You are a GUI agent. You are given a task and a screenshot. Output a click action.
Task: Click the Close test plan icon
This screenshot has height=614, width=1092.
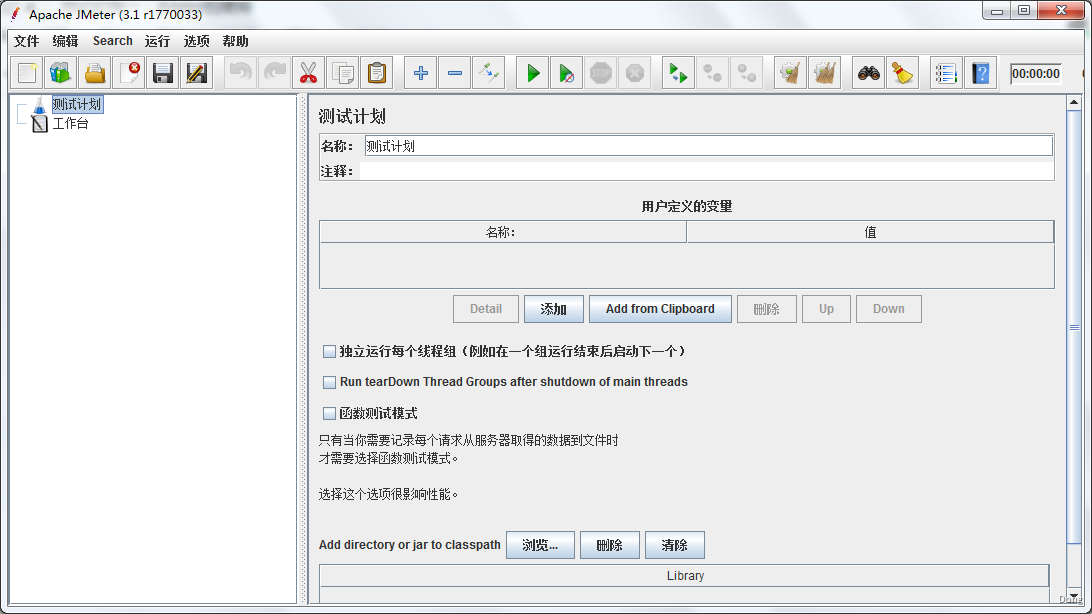point(130,73)
